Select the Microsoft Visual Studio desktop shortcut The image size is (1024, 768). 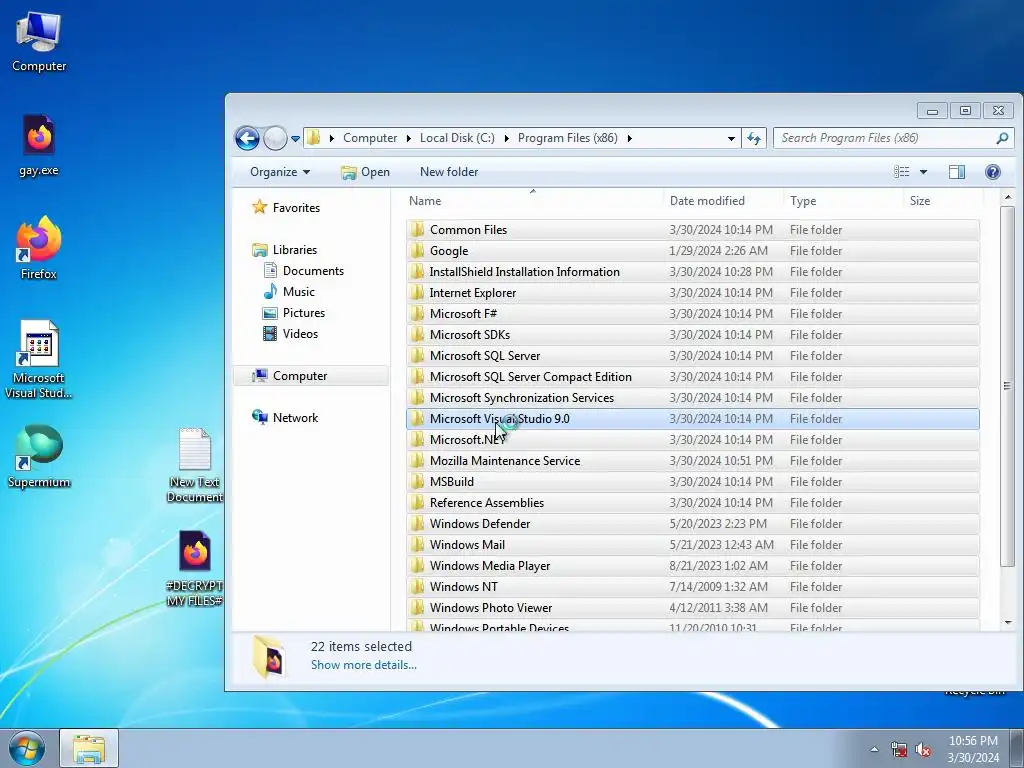tap(39, 359)
